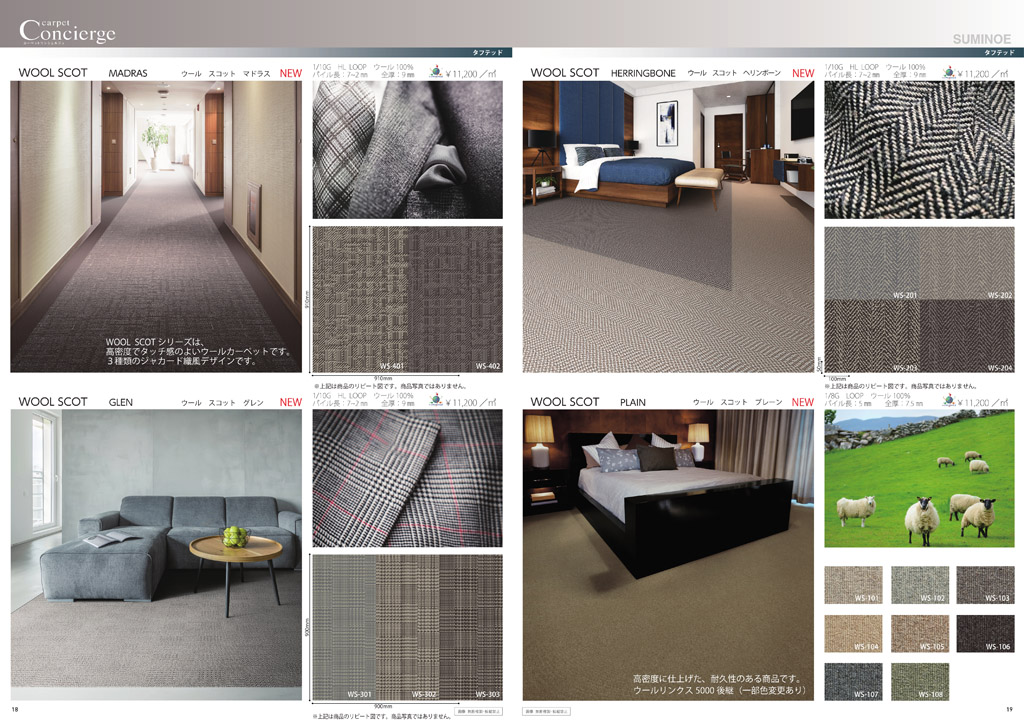Image resolution: width=1024 pixels, height=724 pixels.
Task: Click the MADRAS product title
Action: point(128,73)
